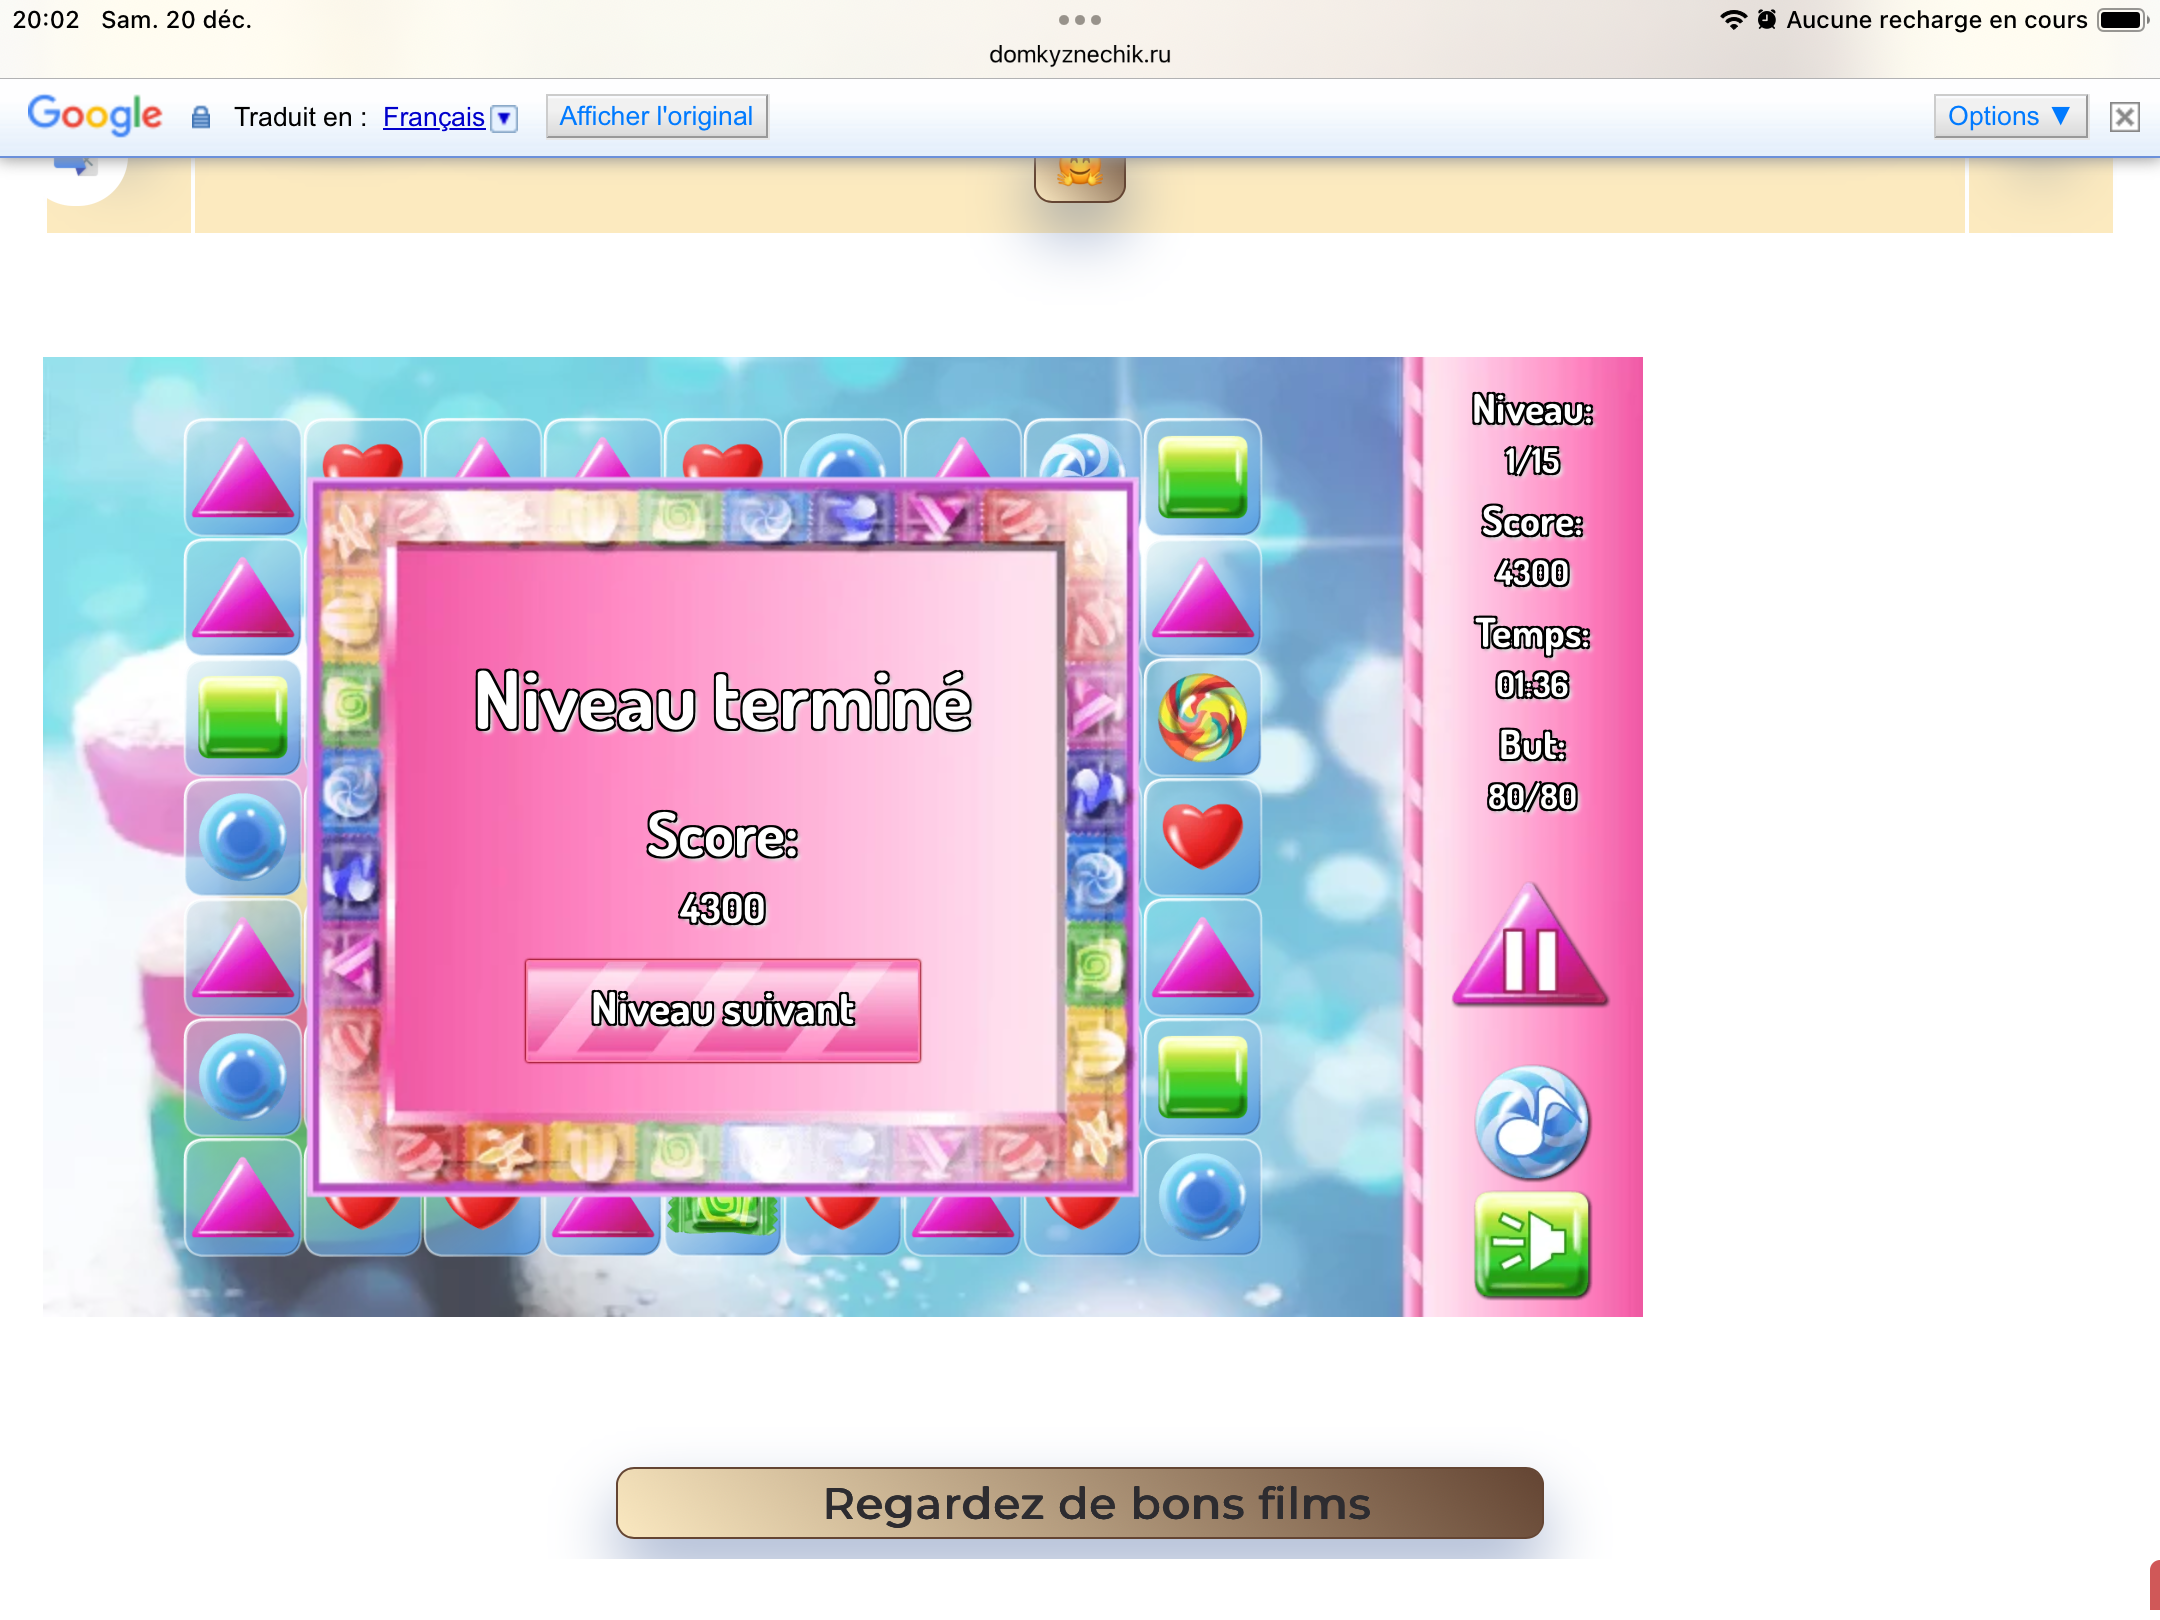This screenshot has width=2160, height=1620.
Task: Select the green square in the top-right corner
Action: pos(1202,478)
